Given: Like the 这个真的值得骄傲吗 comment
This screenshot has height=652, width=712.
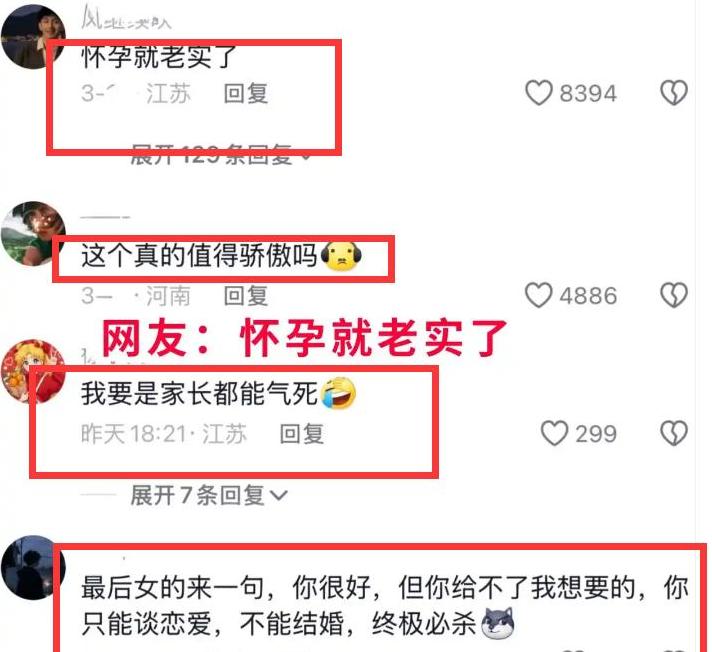Looking at the screenshot, I should 539,295.
